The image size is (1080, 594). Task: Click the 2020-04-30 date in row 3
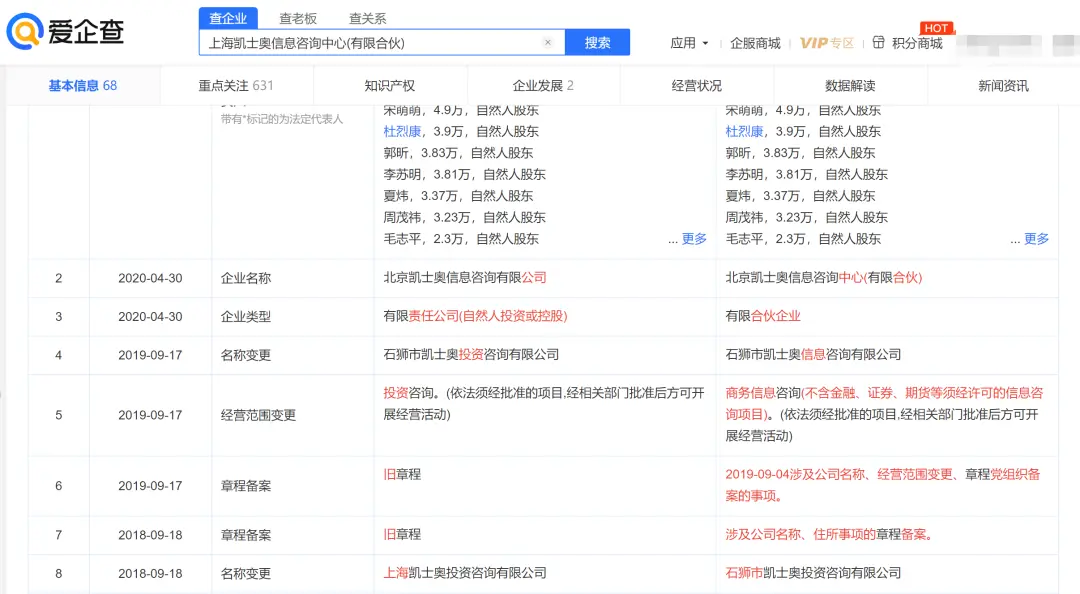tap(150, 316)
